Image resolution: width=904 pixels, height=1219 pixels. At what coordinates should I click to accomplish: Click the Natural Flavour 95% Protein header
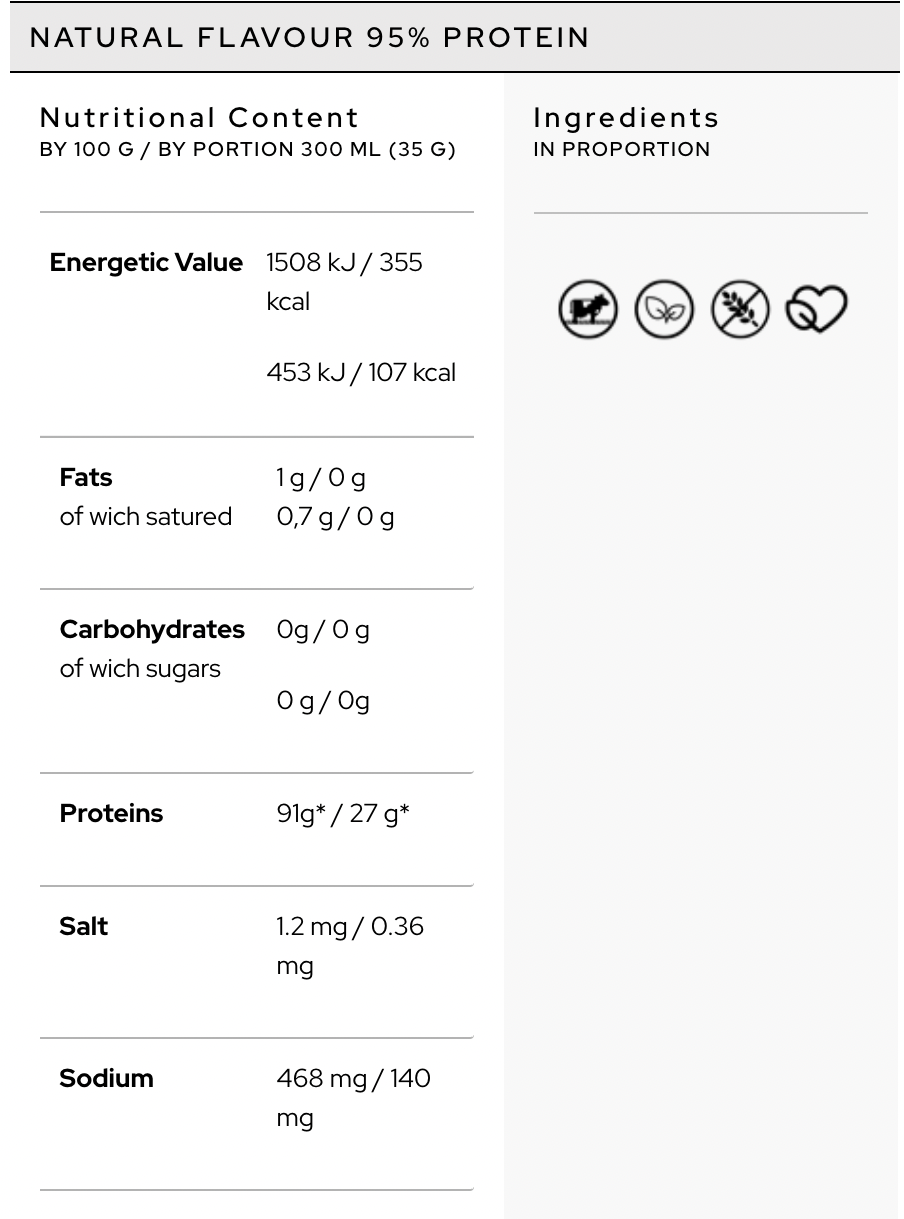point(310,38)
